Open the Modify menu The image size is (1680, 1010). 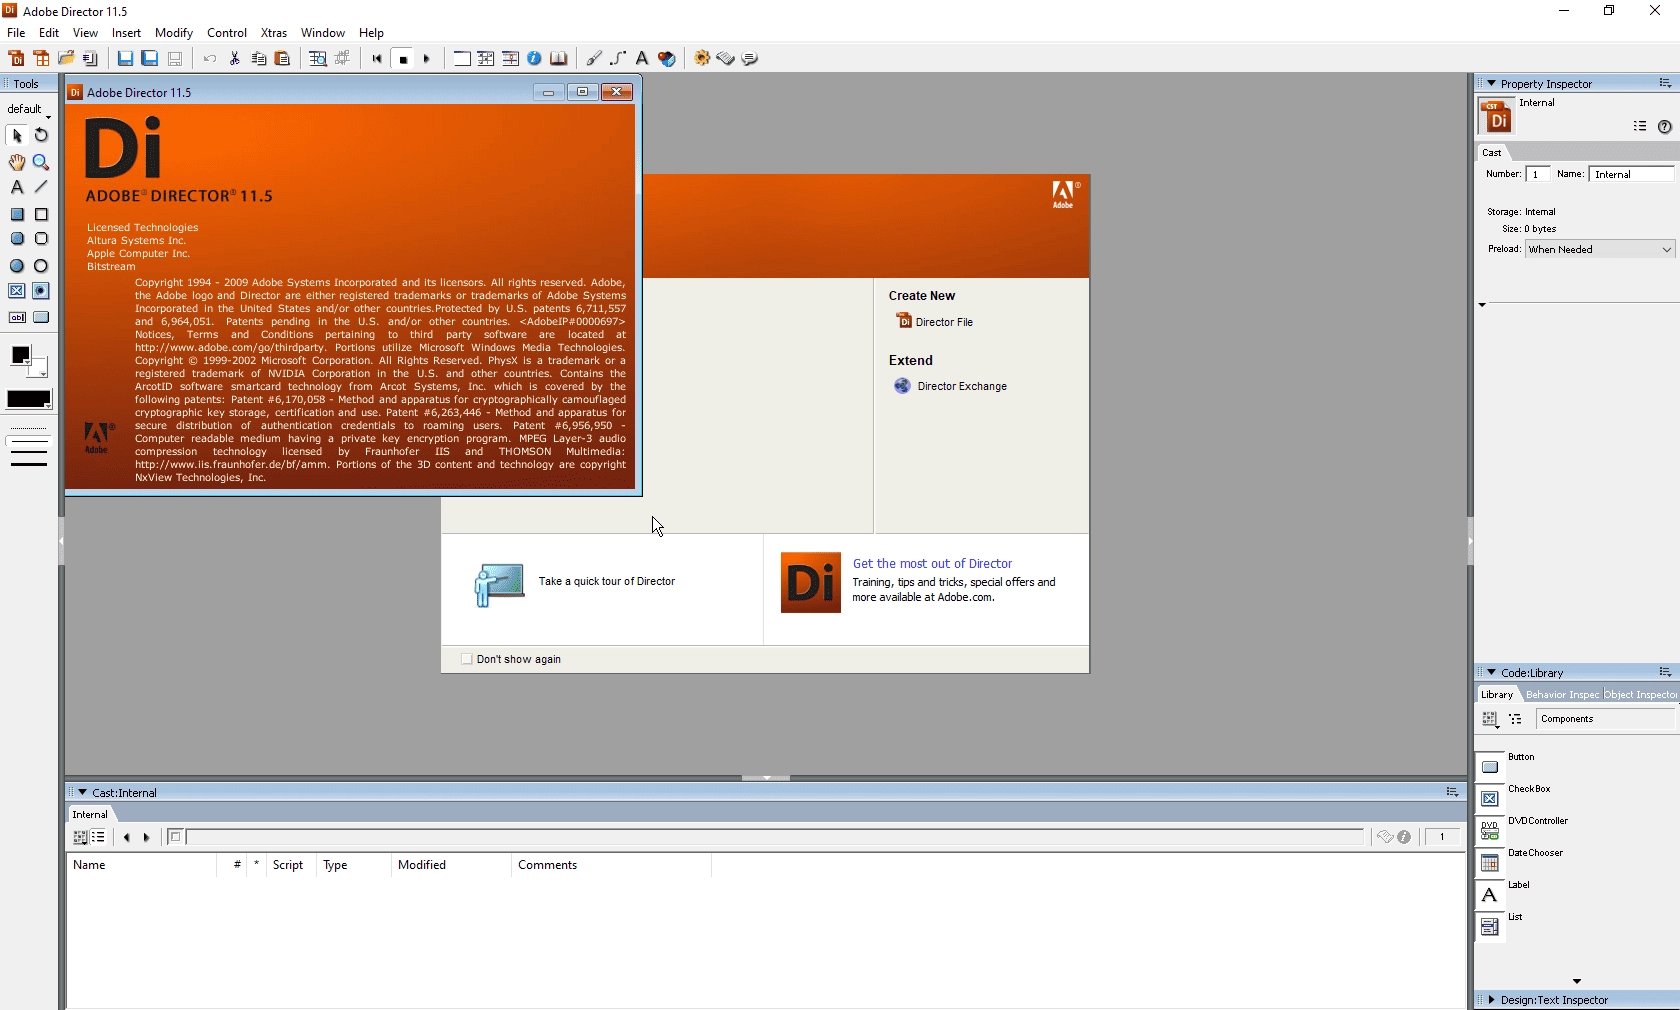click(x=174, y=33)
